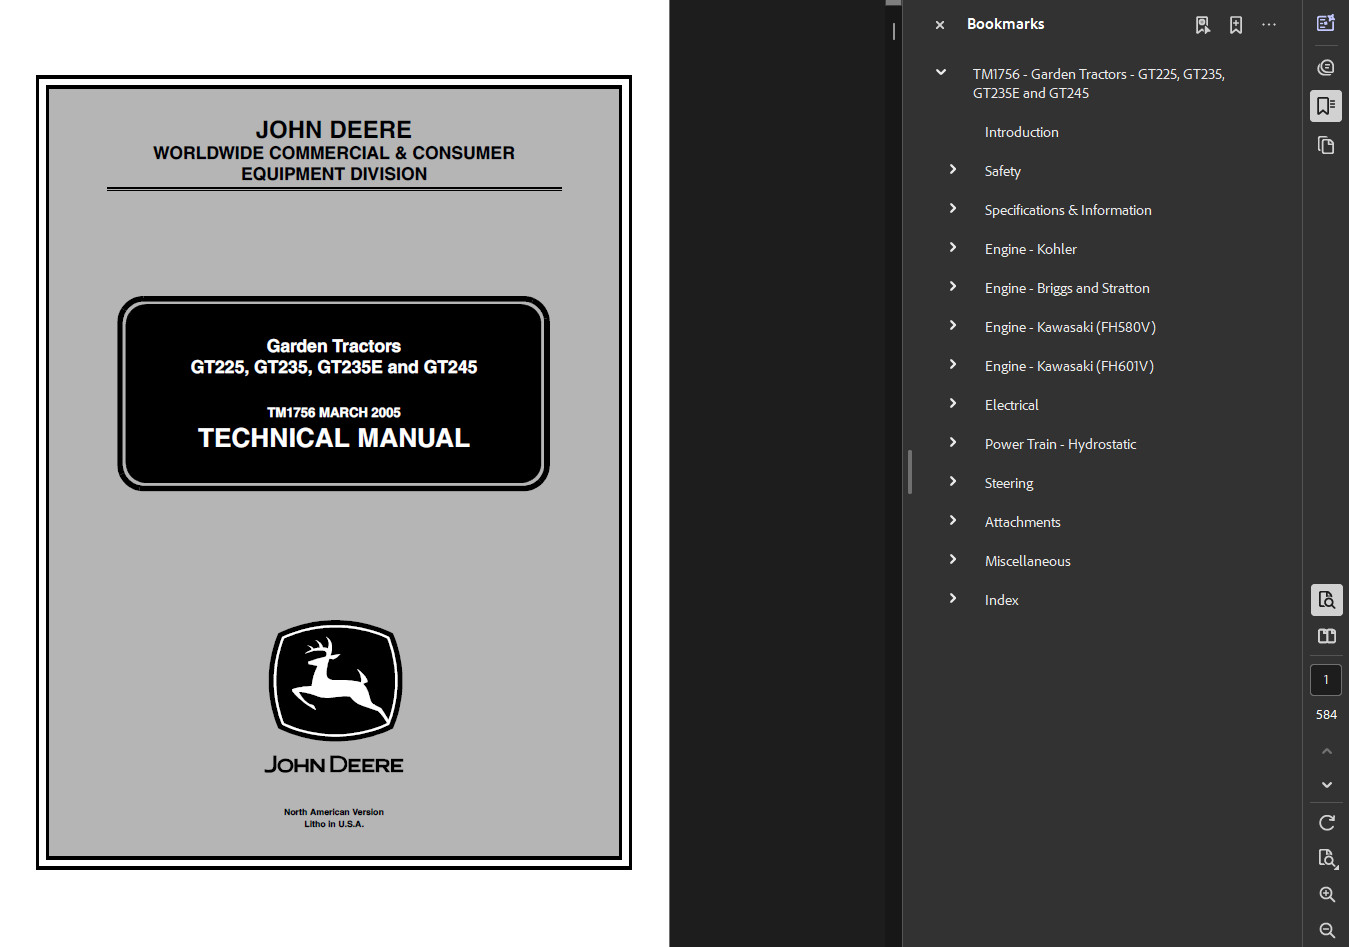
Task: Open the page thumbnails panel icon
Action: pyautogui.click(x=1326, y=145)
